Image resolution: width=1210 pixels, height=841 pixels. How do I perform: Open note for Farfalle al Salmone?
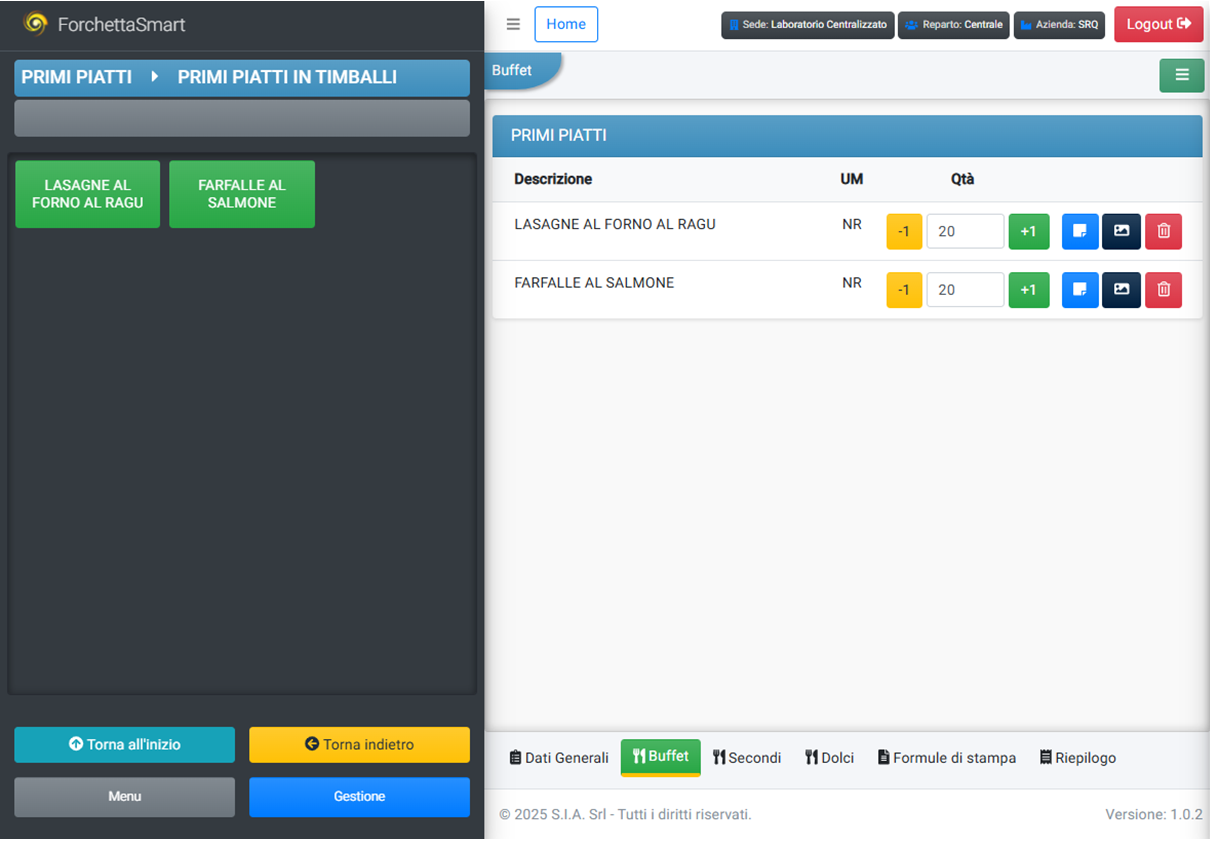click(x=1080, y=290)
